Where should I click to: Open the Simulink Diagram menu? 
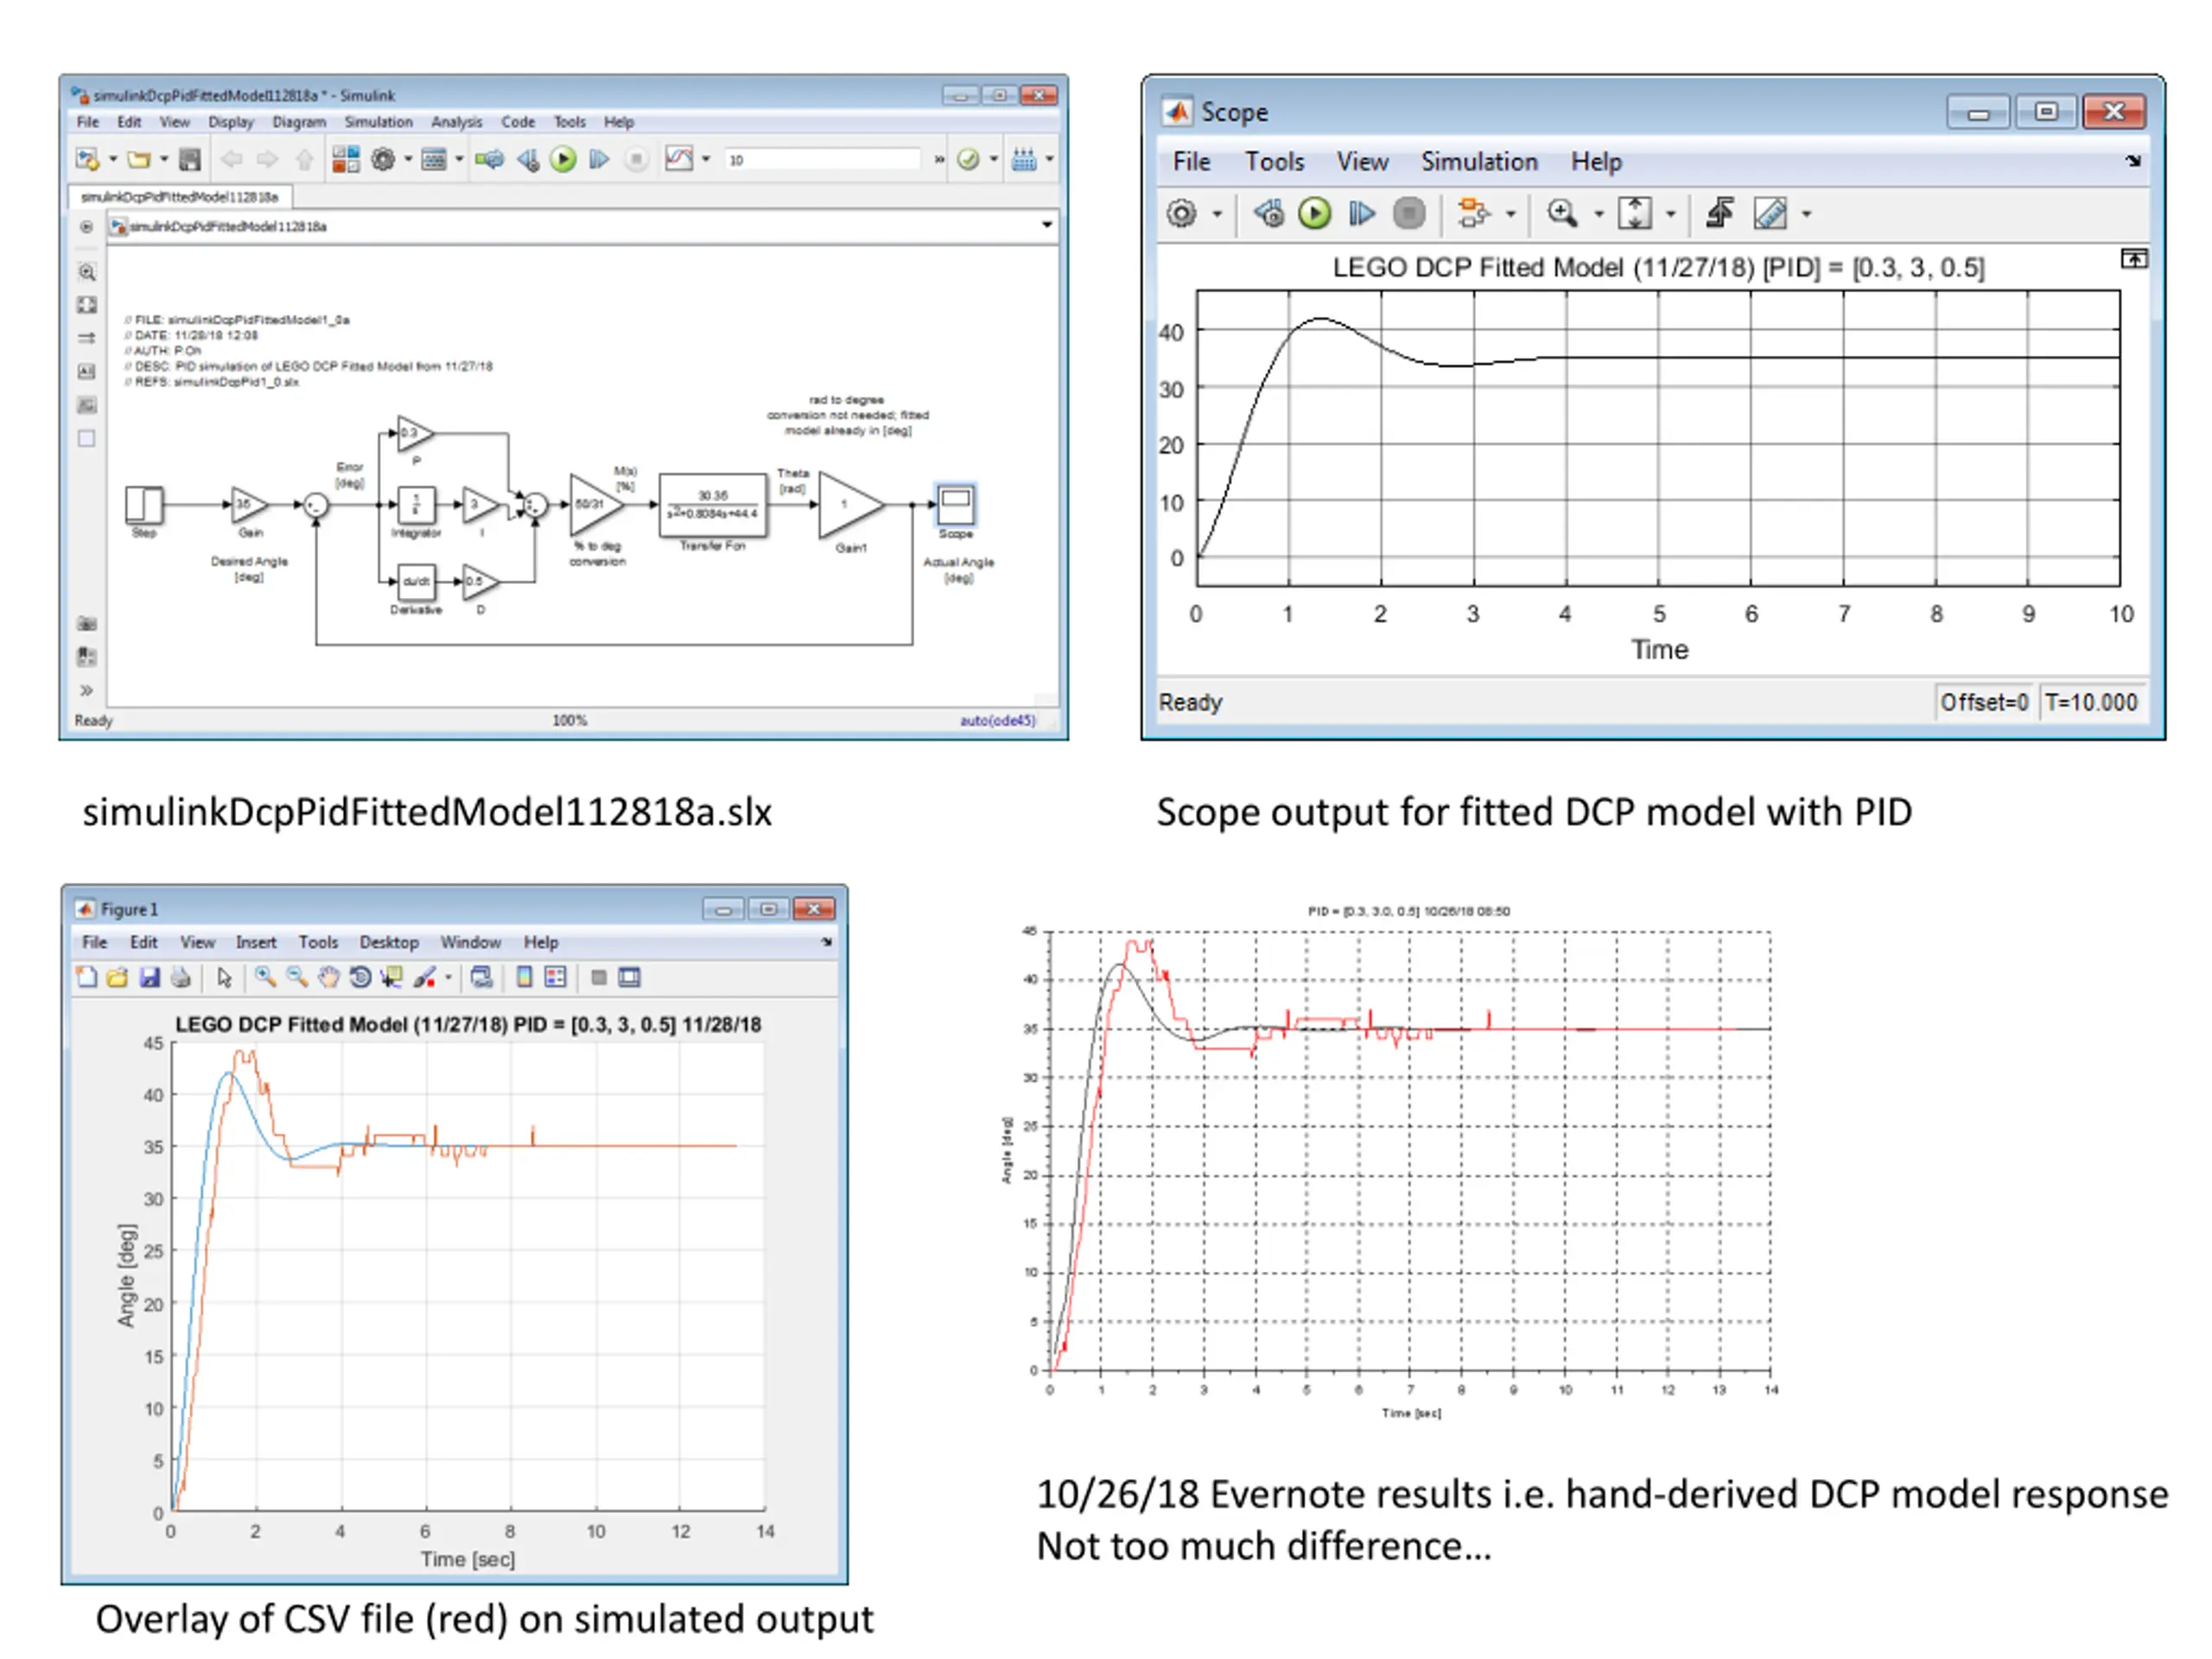click(299, 122)
